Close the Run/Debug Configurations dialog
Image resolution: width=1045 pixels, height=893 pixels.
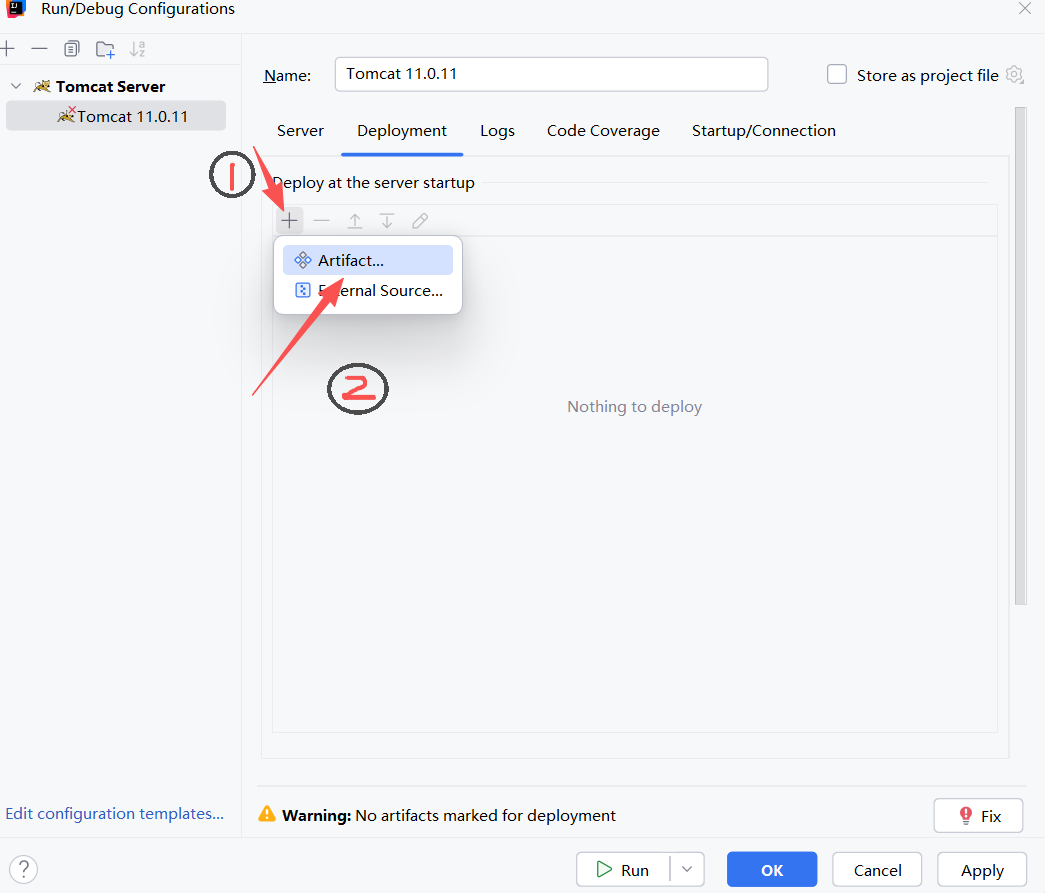(x=1025, y=9)
